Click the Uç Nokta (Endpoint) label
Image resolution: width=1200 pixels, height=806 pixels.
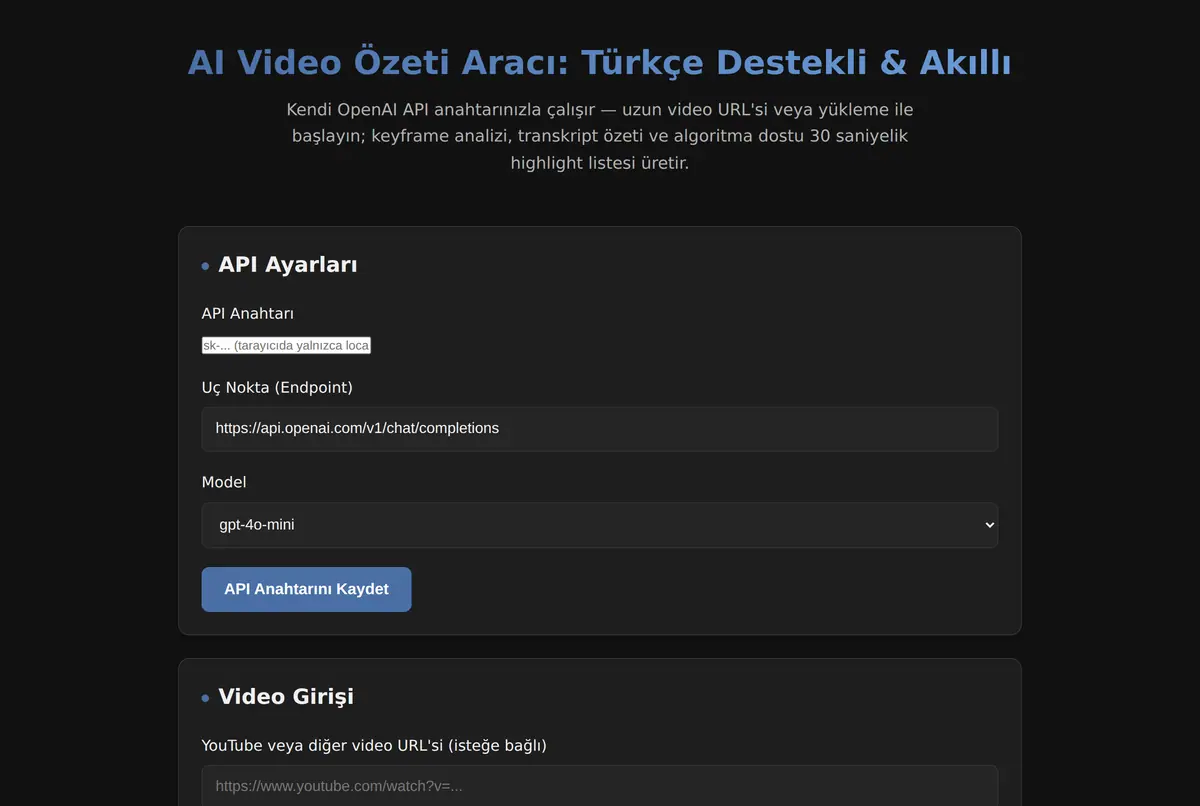pyautogui.click(x=277, y=387)
